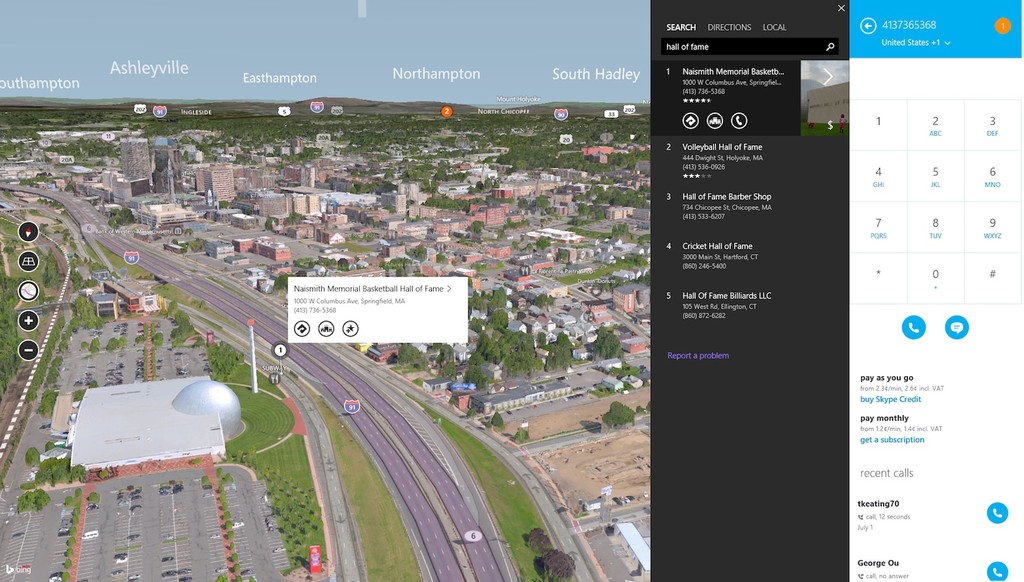The image size is (1024, 582).
Task: Zoom out using the minus map control
Action: (x=28, y=350)
